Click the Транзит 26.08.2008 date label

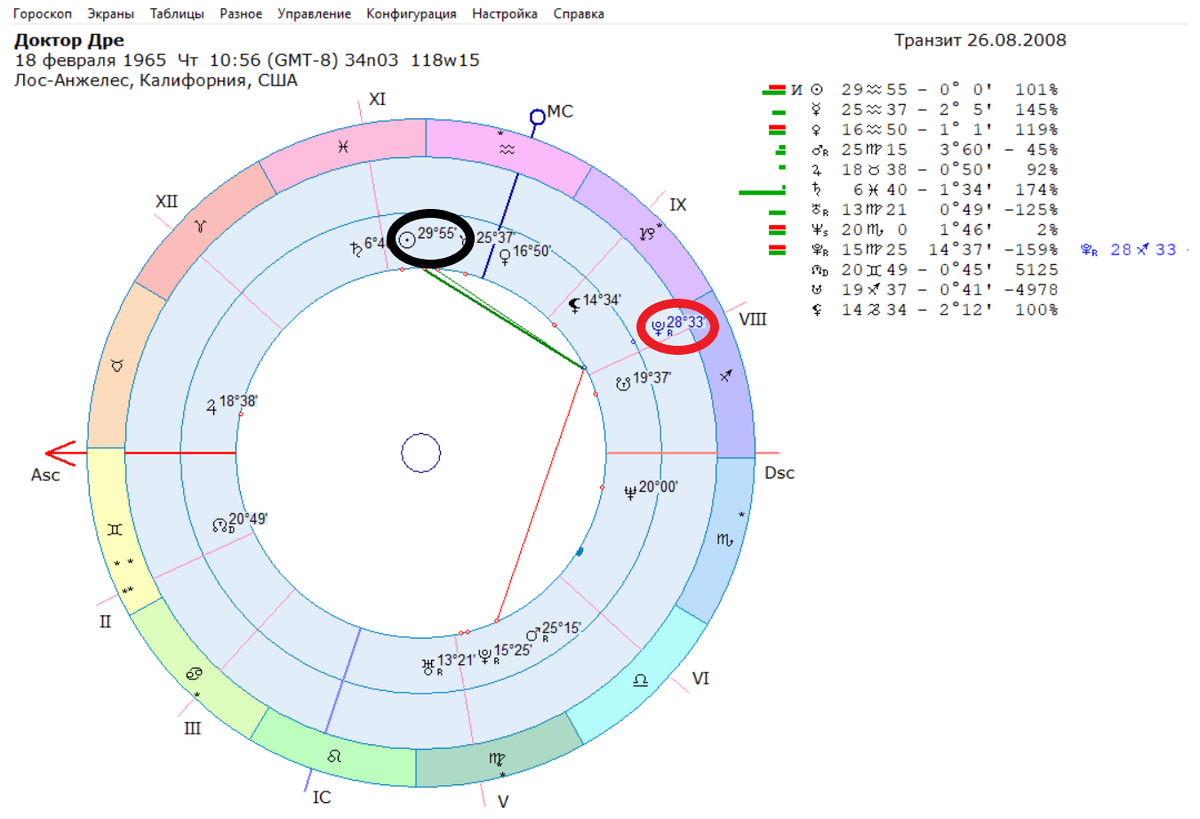click(979, 40)
